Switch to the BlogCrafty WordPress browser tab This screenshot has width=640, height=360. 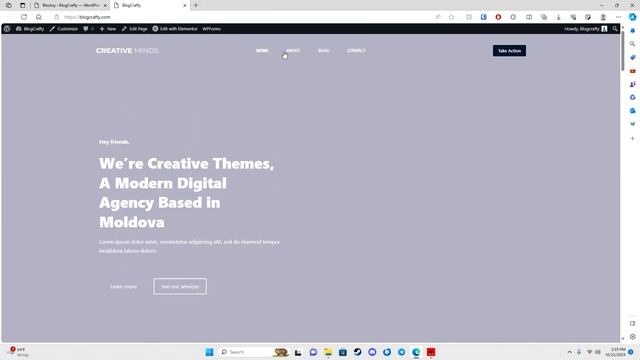[x=70, y=5]
